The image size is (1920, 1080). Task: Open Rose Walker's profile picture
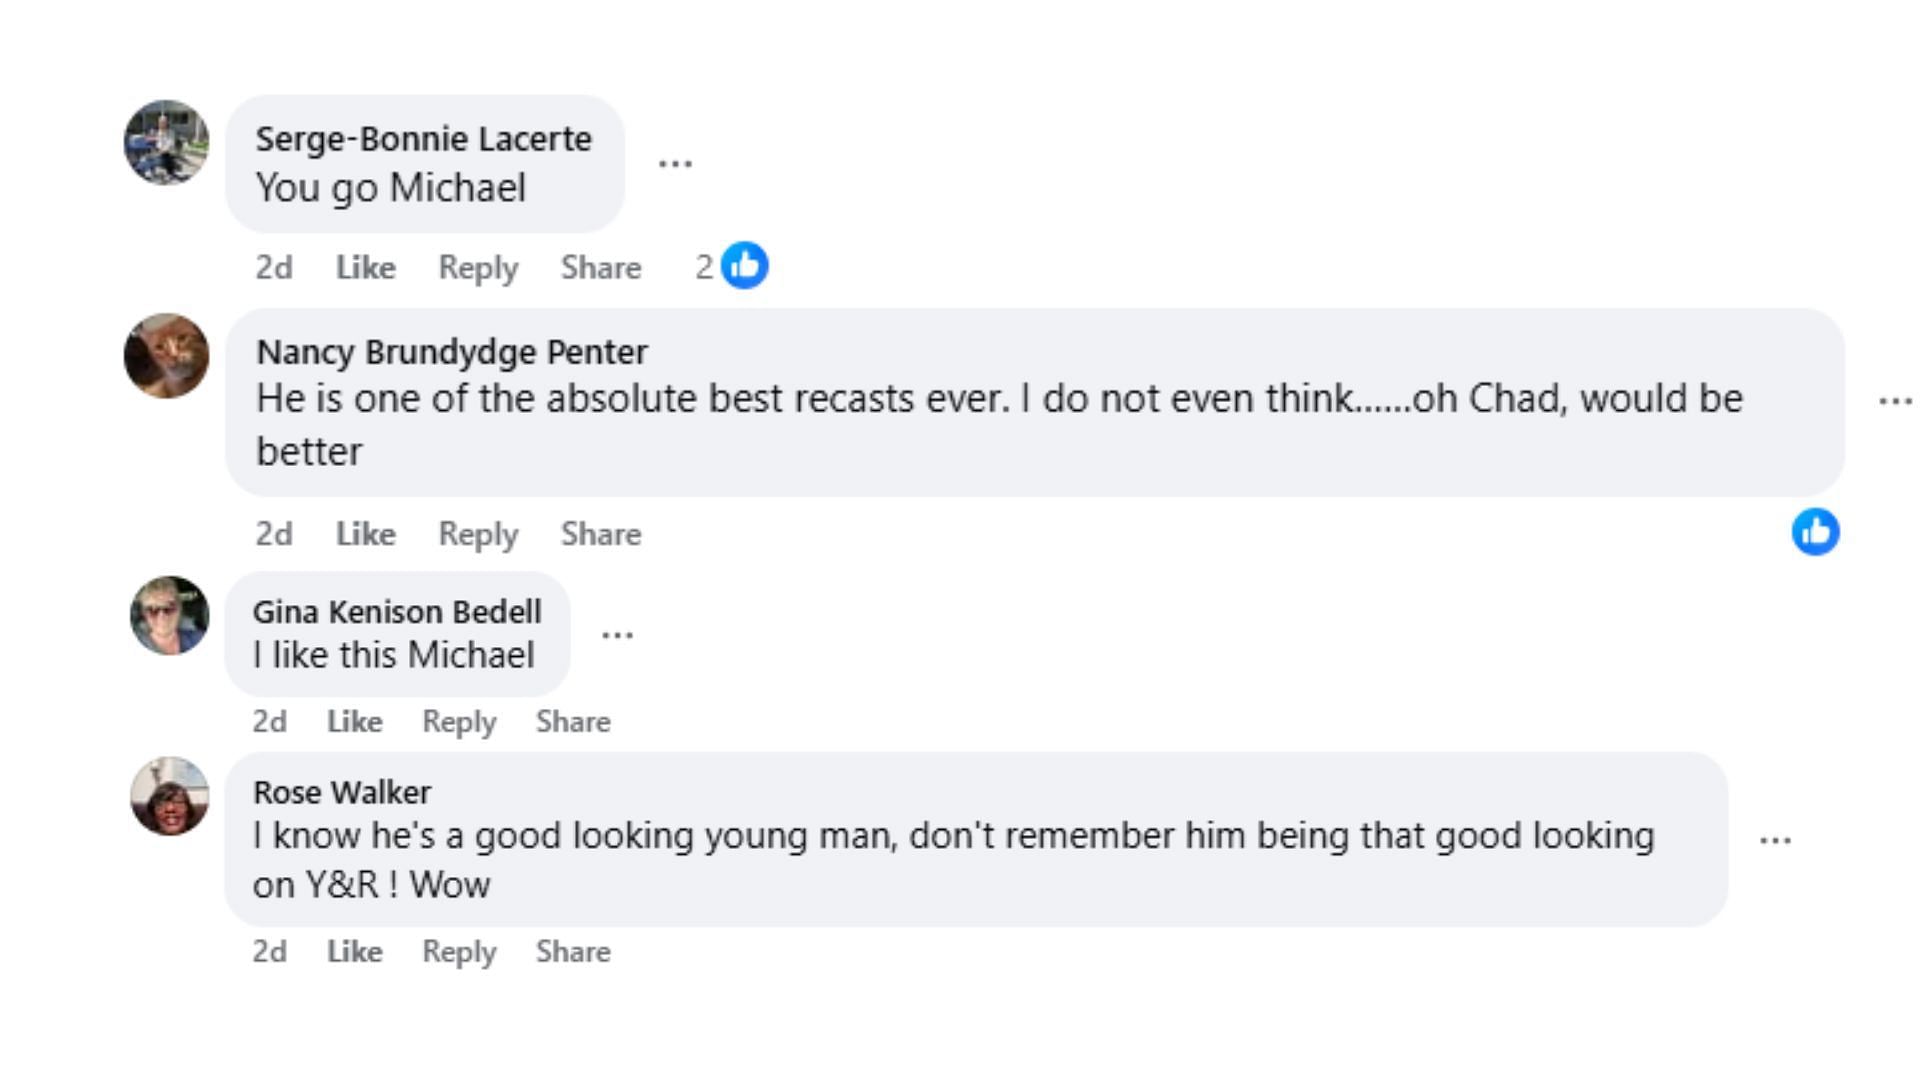coord(169,796)
